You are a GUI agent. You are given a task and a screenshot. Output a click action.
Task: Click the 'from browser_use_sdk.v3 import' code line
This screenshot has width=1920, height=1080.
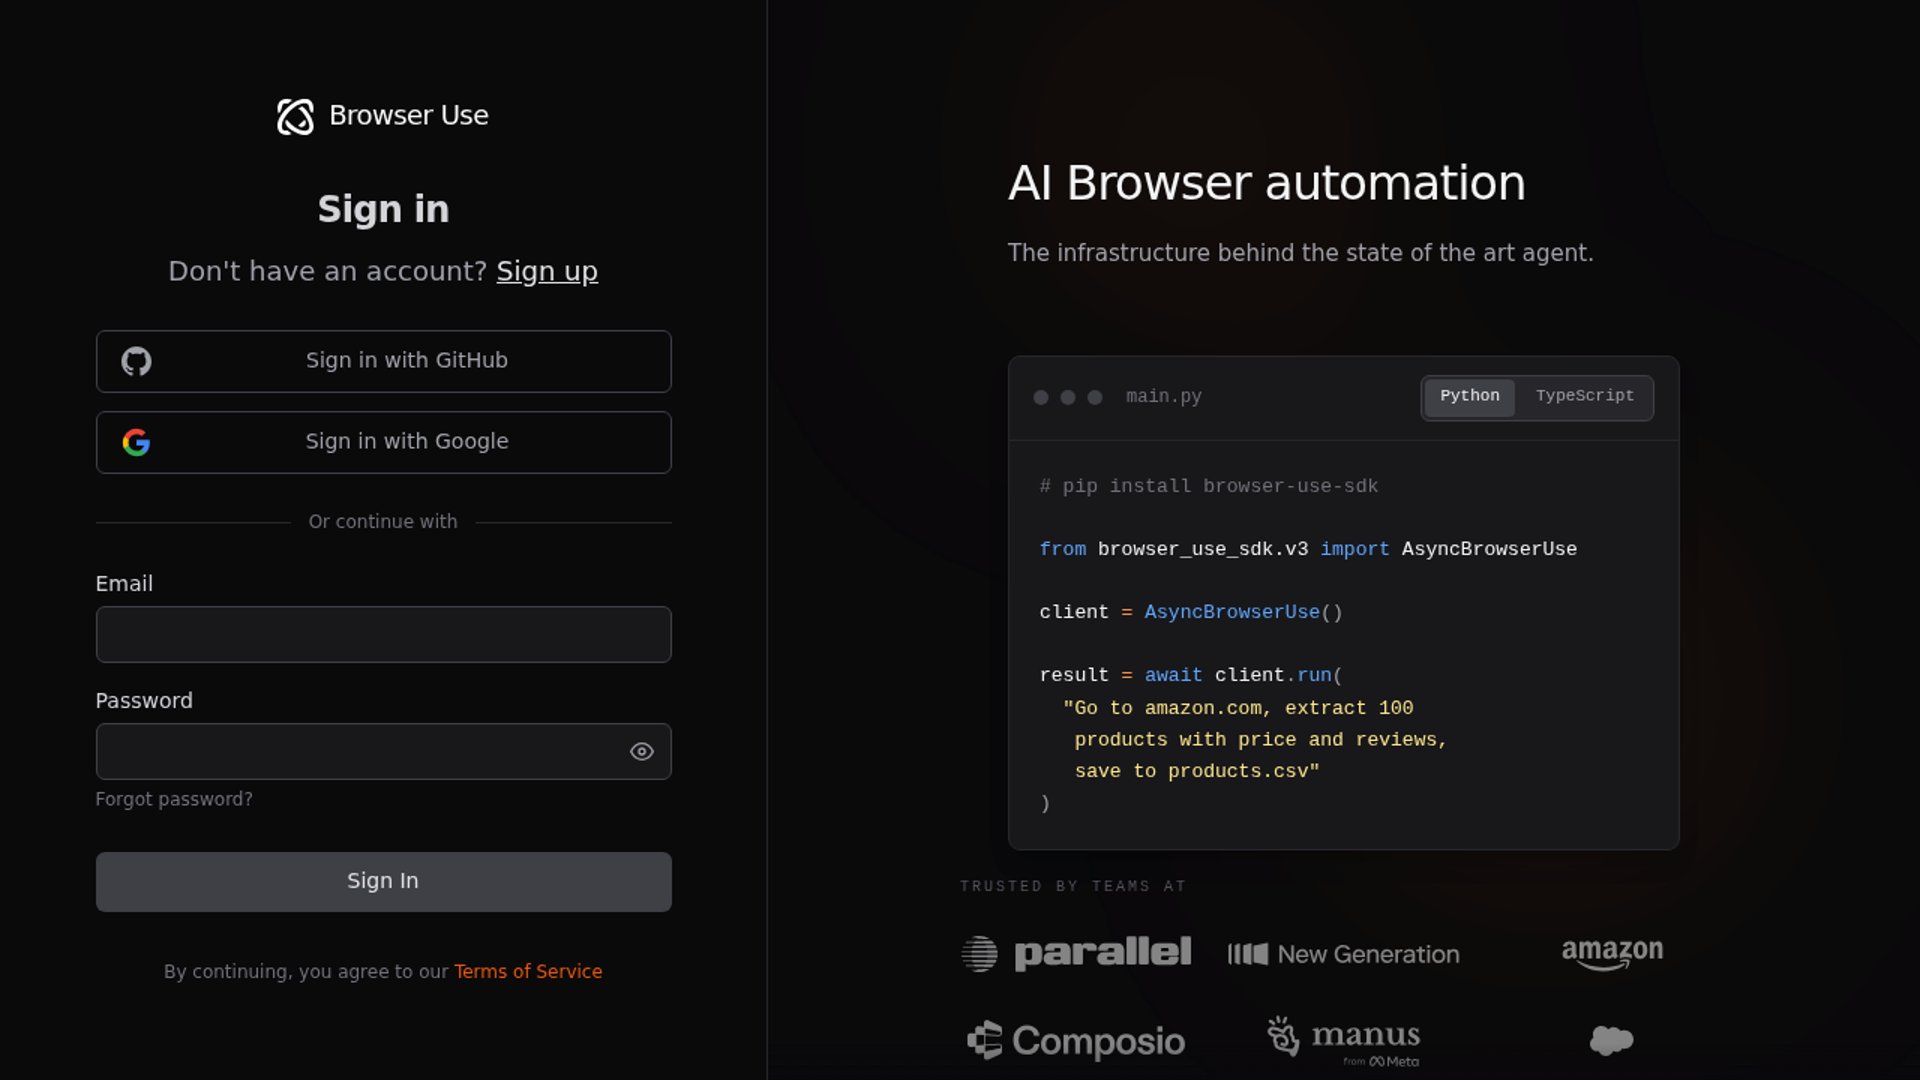coord(1307,549)
